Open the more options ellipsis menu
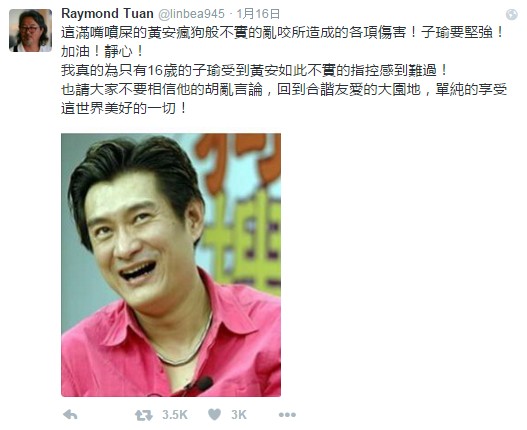Viewport: 527px width, 430px height. [x=287, y=415]
